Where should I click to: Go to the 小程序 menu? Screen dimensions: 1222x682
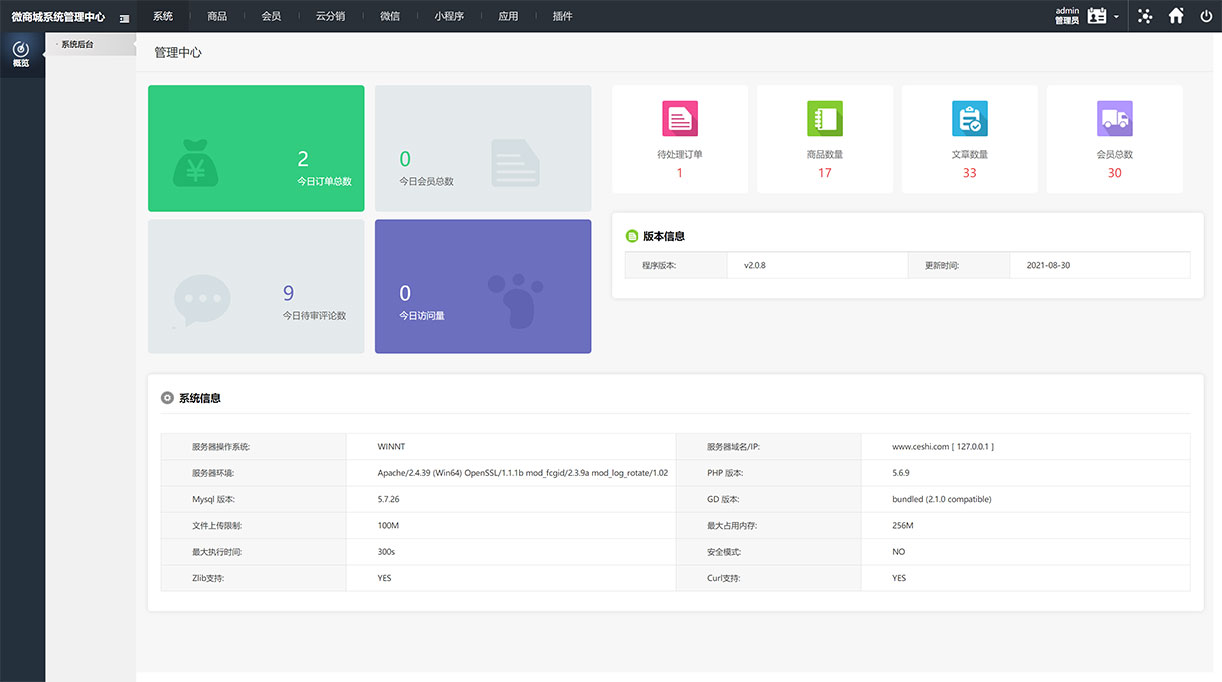point(449,16)
